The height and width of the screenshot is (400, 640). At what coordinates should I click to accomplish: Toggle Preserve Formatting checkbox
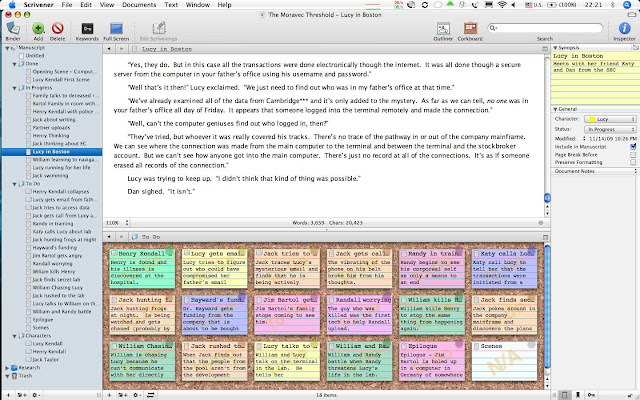pos(633,162)
